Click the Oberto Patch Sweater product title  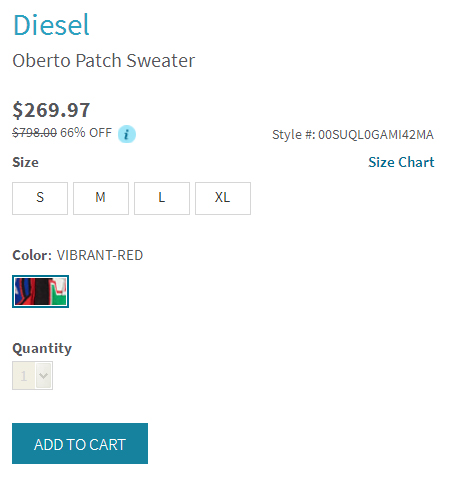pyautogui.click(x=104, y=61)
